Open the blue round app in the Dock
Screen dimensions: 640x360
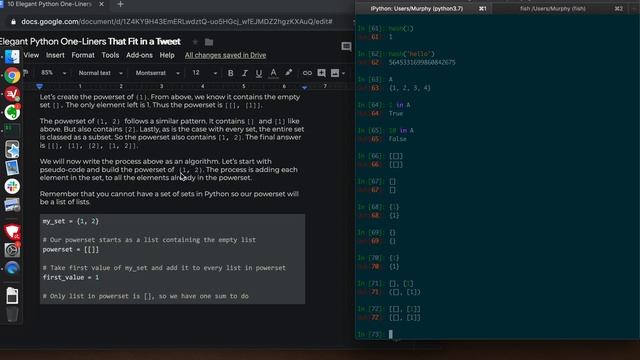coord(12,268)
